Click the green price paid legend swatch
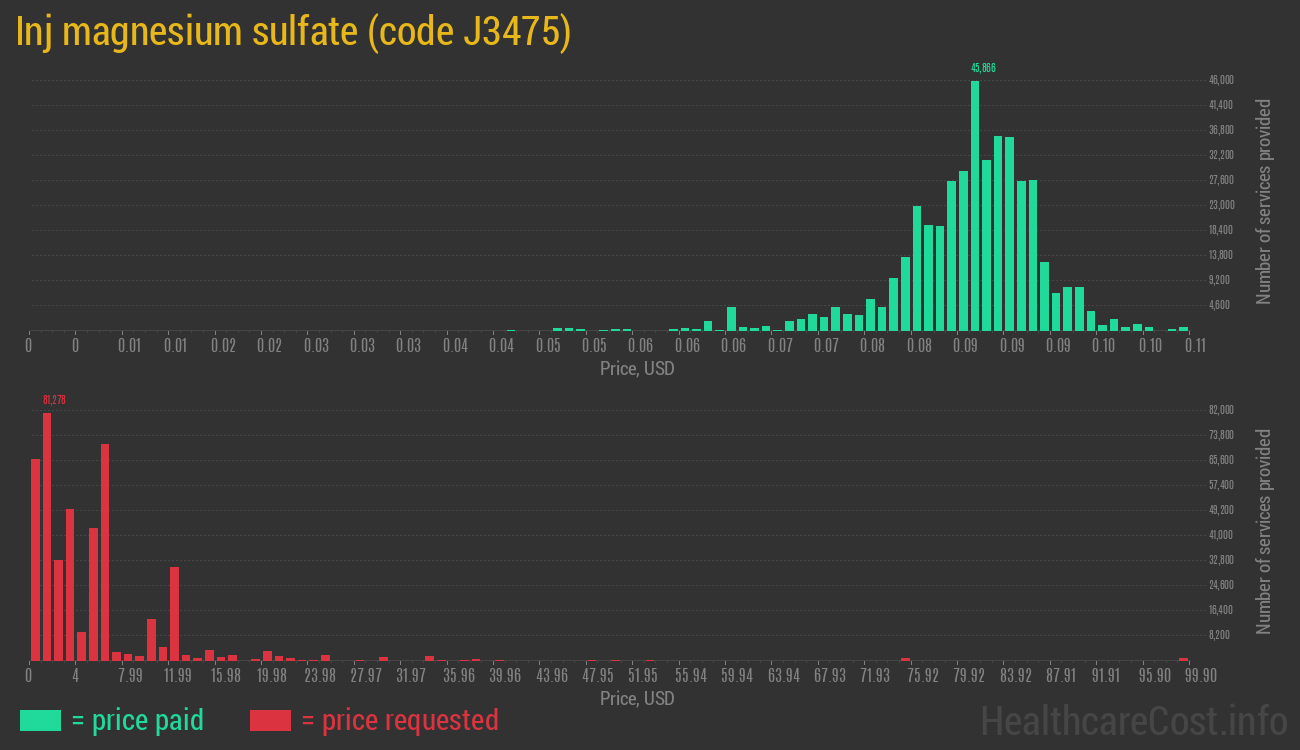This screenshot has height=750, width=1300. [40, 720]
